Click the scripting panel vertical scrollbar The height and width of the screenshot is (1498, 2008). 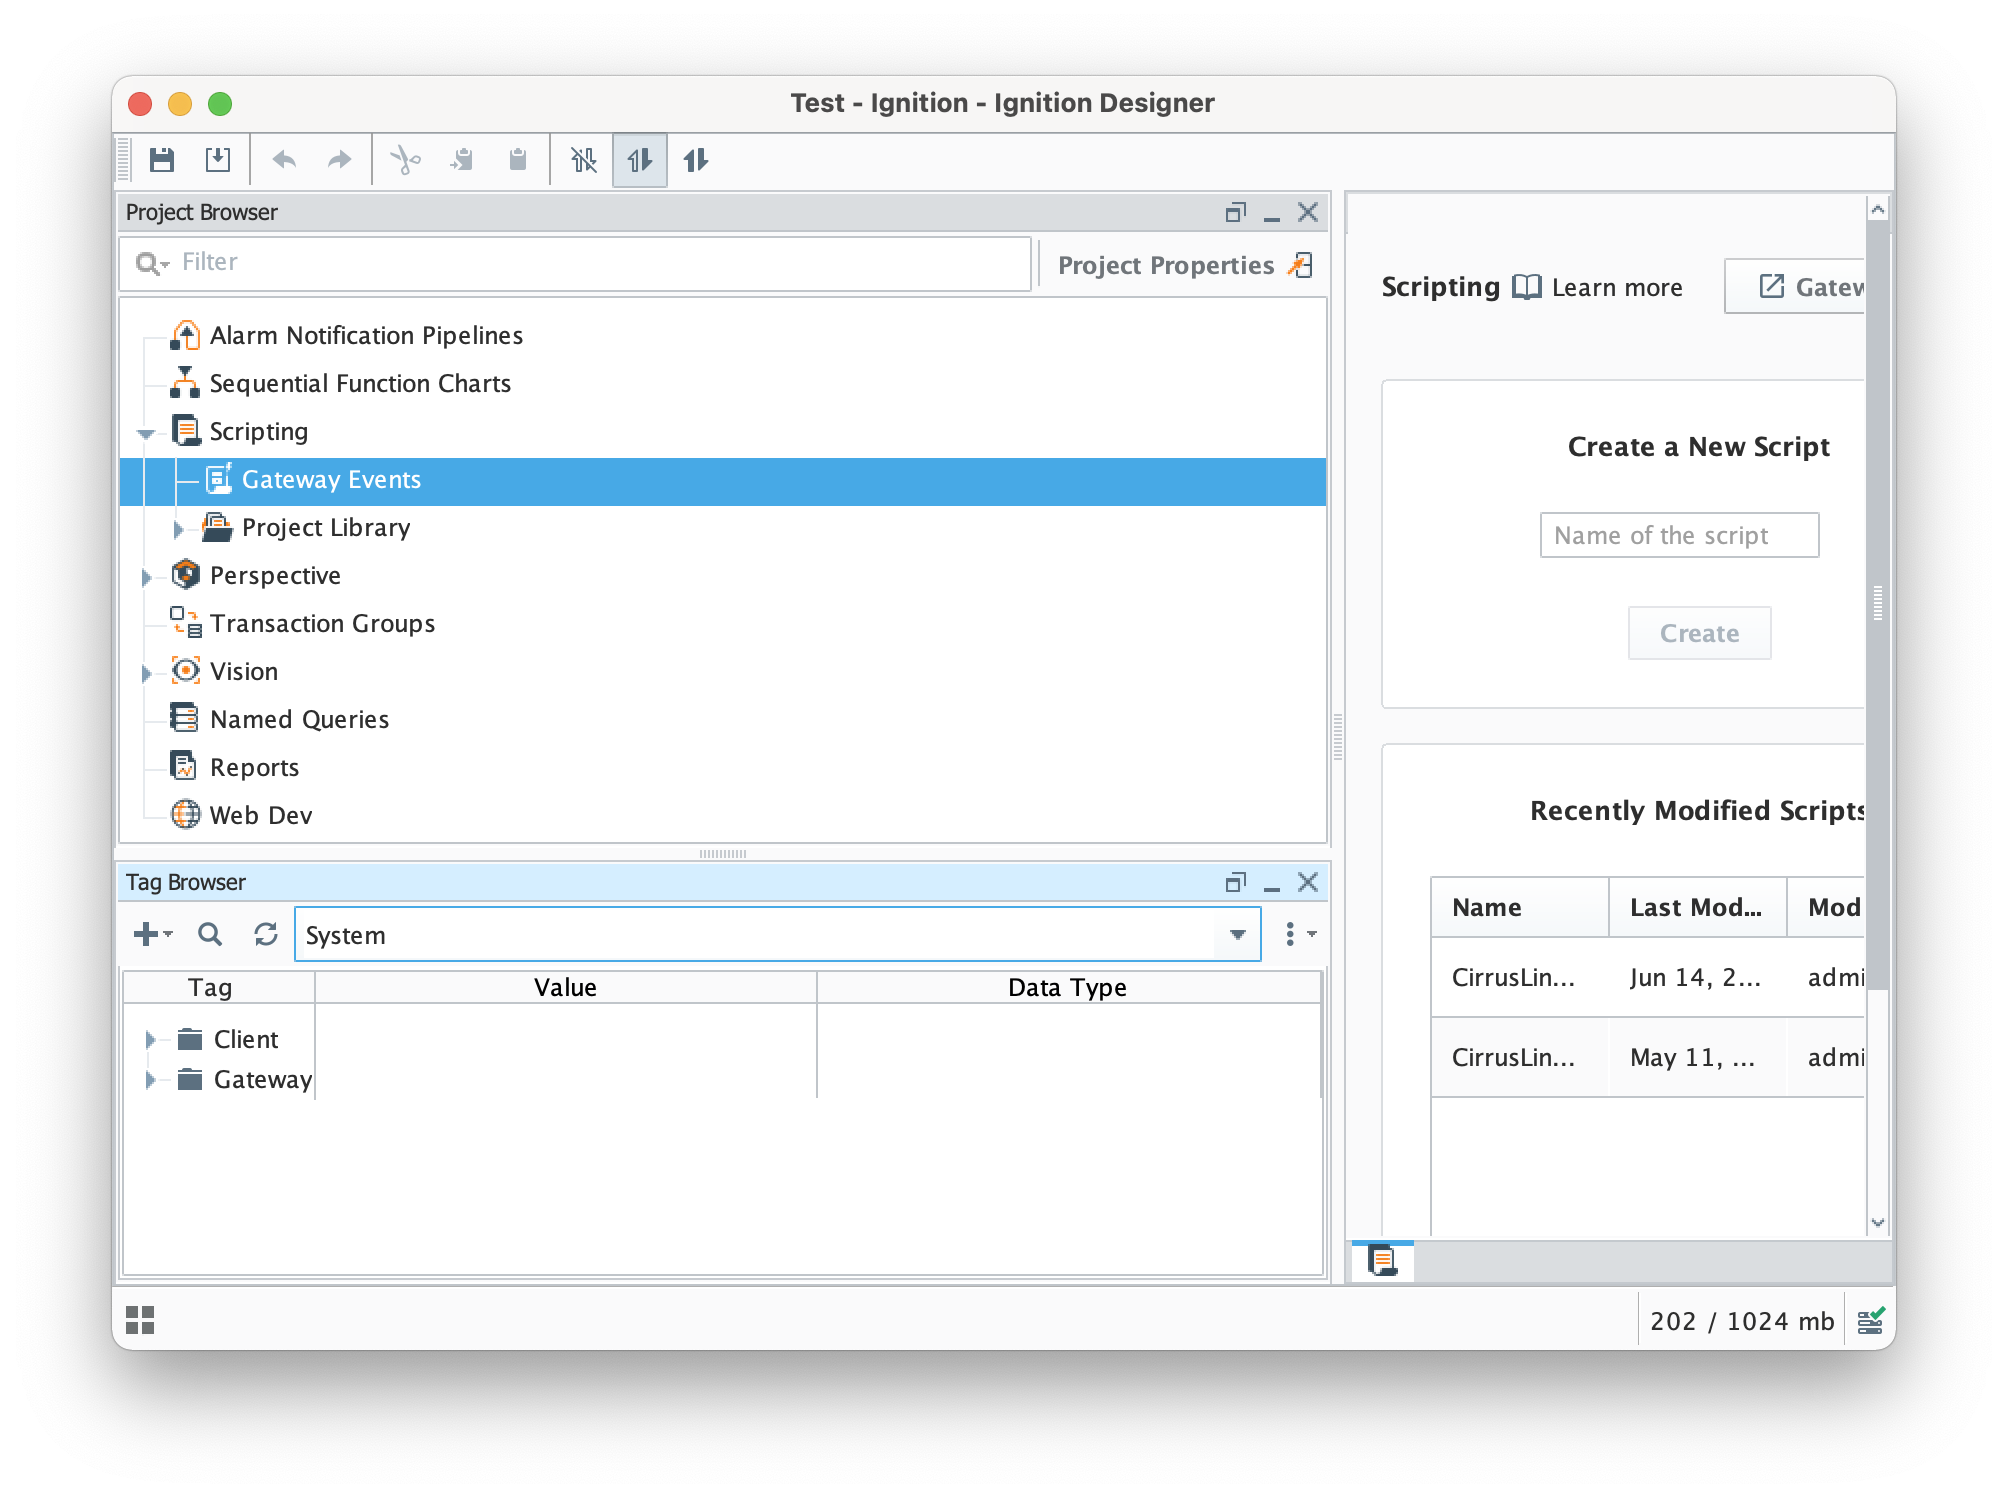(x=1878, y=605)
